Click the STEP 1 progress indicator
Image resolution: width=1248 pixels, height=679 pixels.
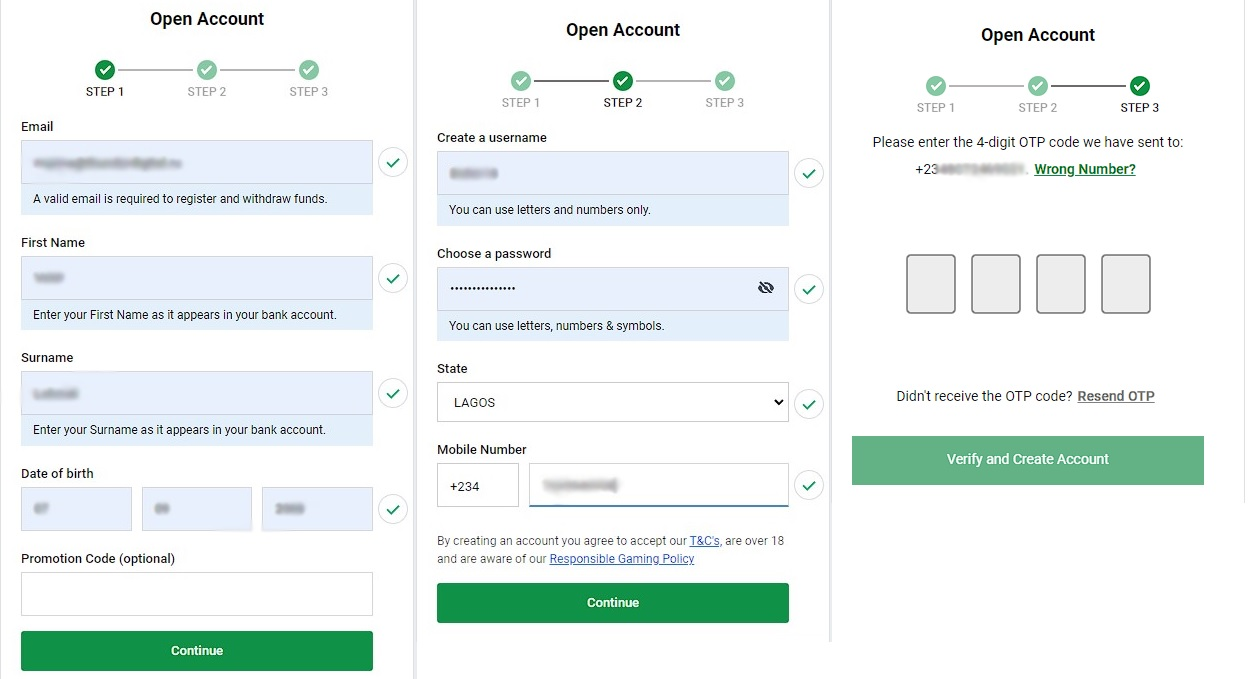point(105,70)
